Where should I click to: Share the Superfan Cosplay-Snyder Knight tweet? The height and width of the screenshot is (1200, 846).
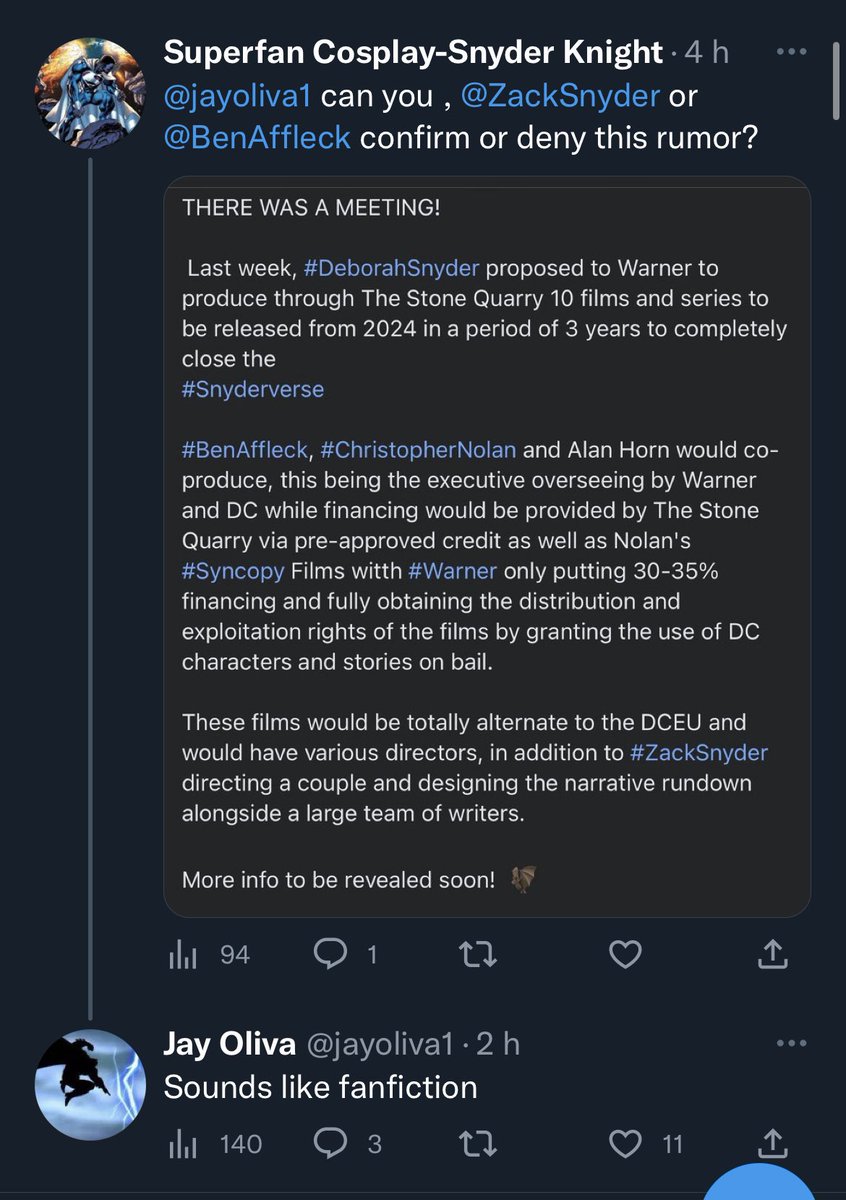(771, 956)
